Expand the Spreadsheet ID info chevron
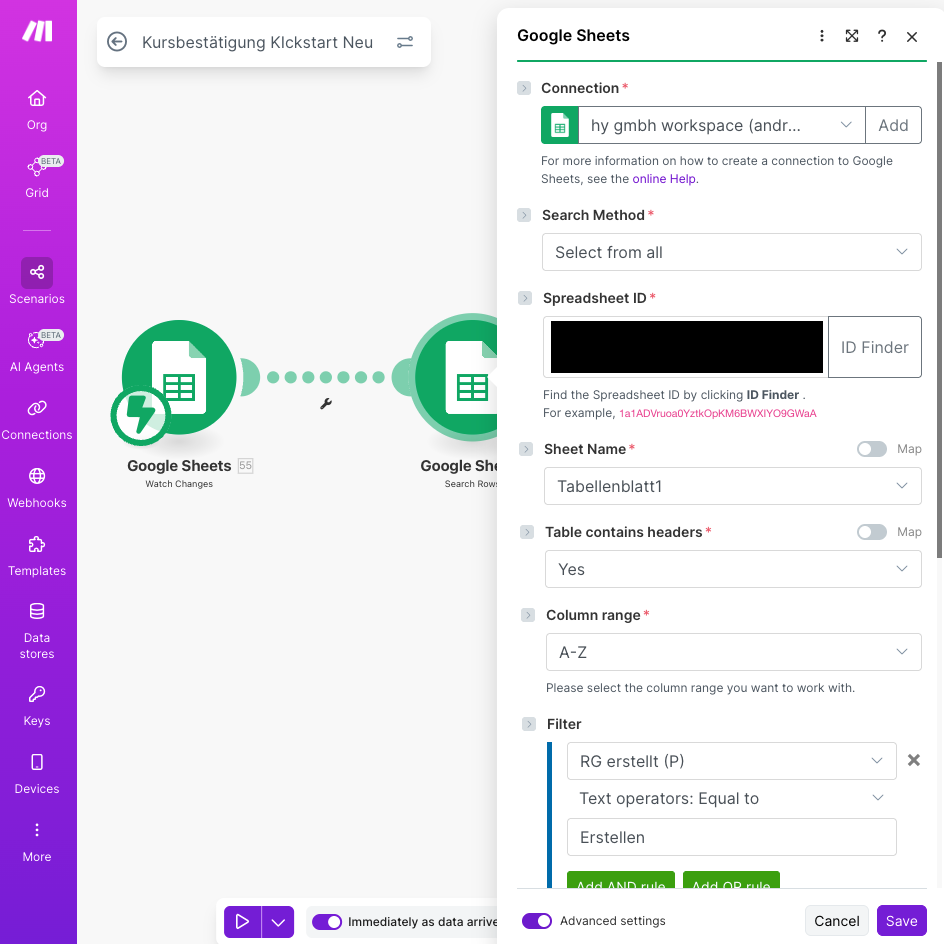 tap(525, 298)
